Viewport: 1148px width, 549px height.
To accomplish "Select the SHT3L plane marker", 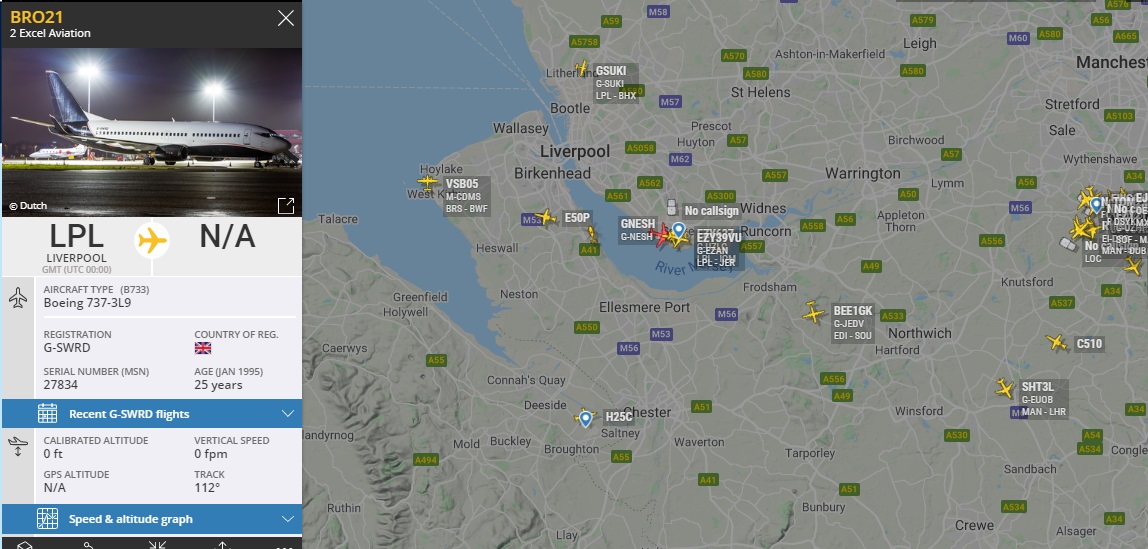I will click(1005, 389).
